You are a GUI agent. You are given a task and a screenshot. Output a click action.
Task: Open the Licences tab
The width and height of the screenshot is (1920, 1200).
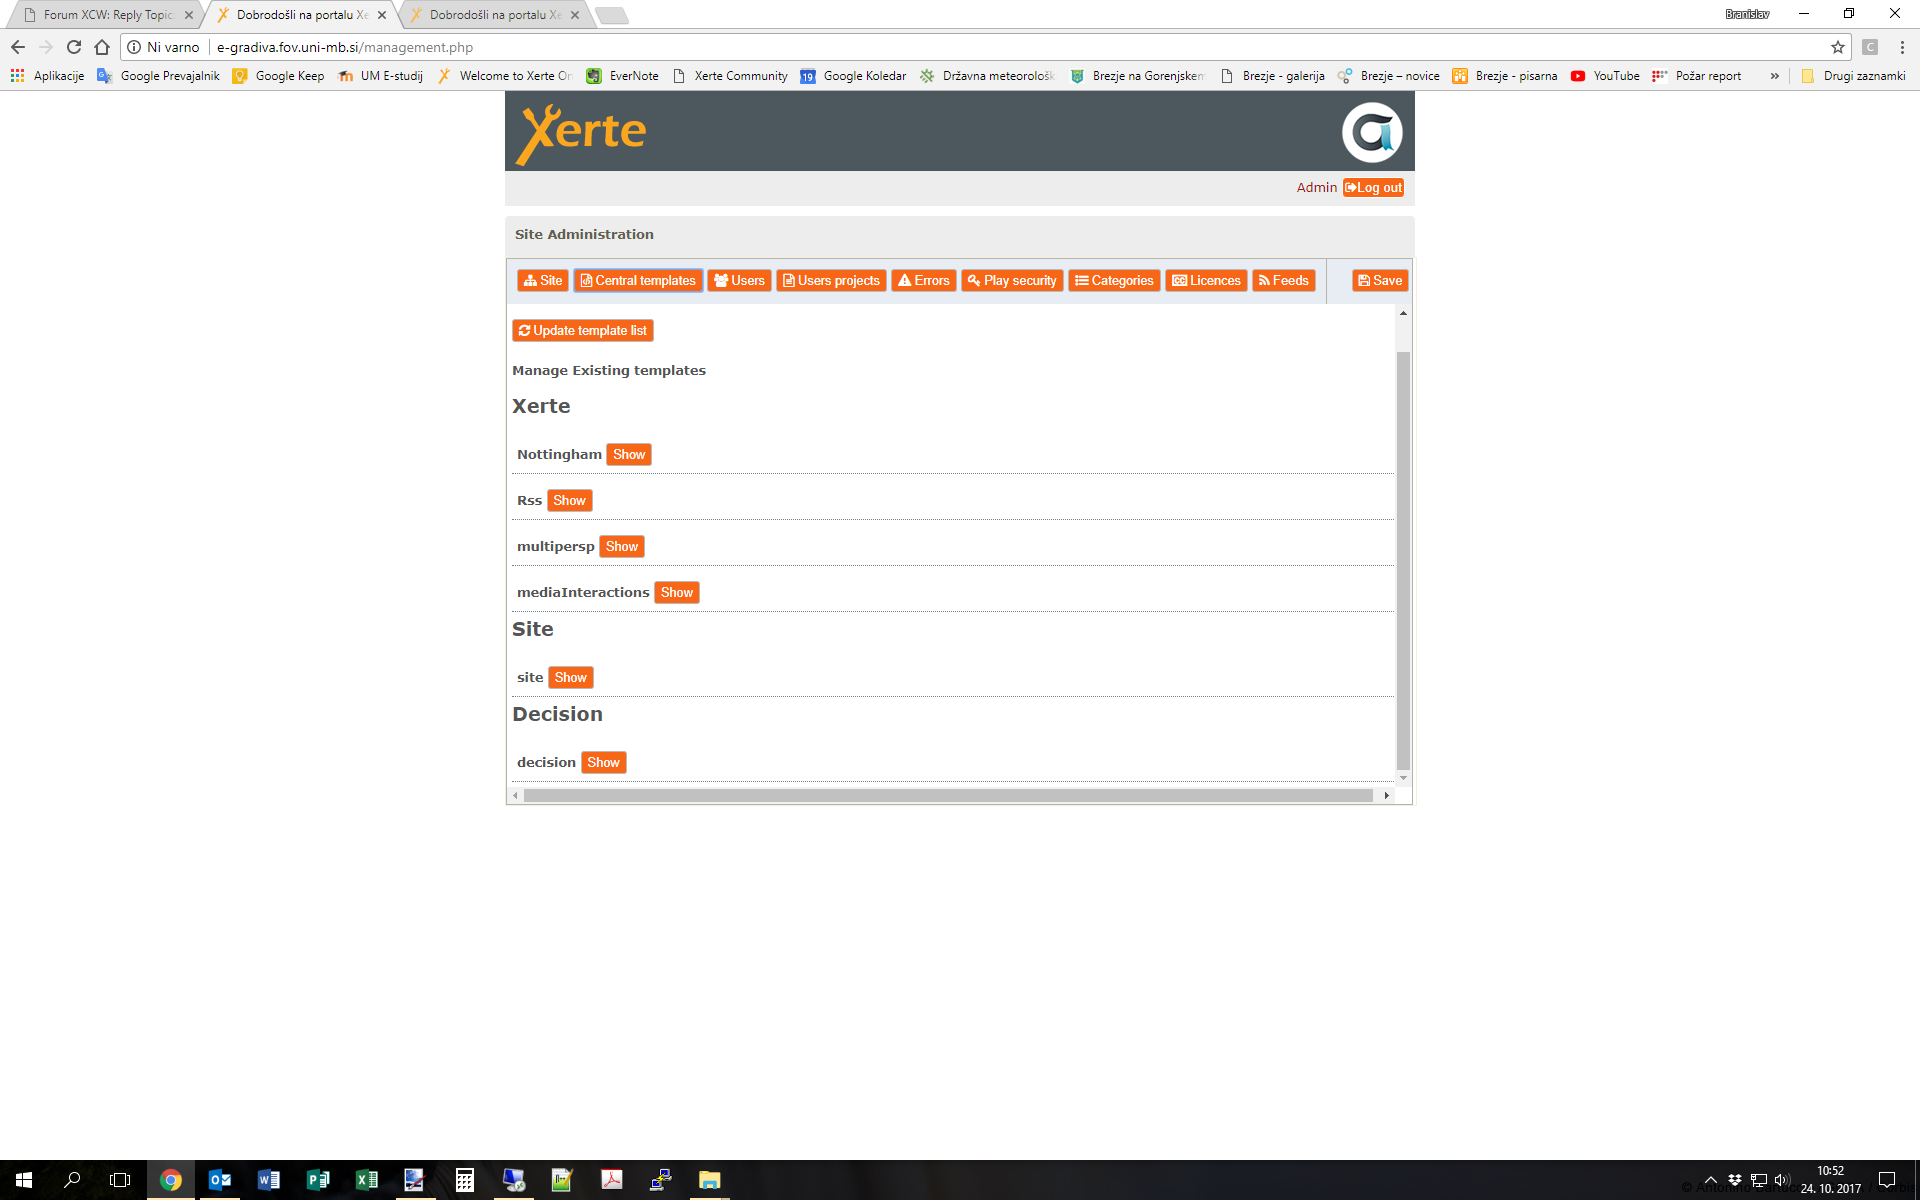[x=1206, y=281]
